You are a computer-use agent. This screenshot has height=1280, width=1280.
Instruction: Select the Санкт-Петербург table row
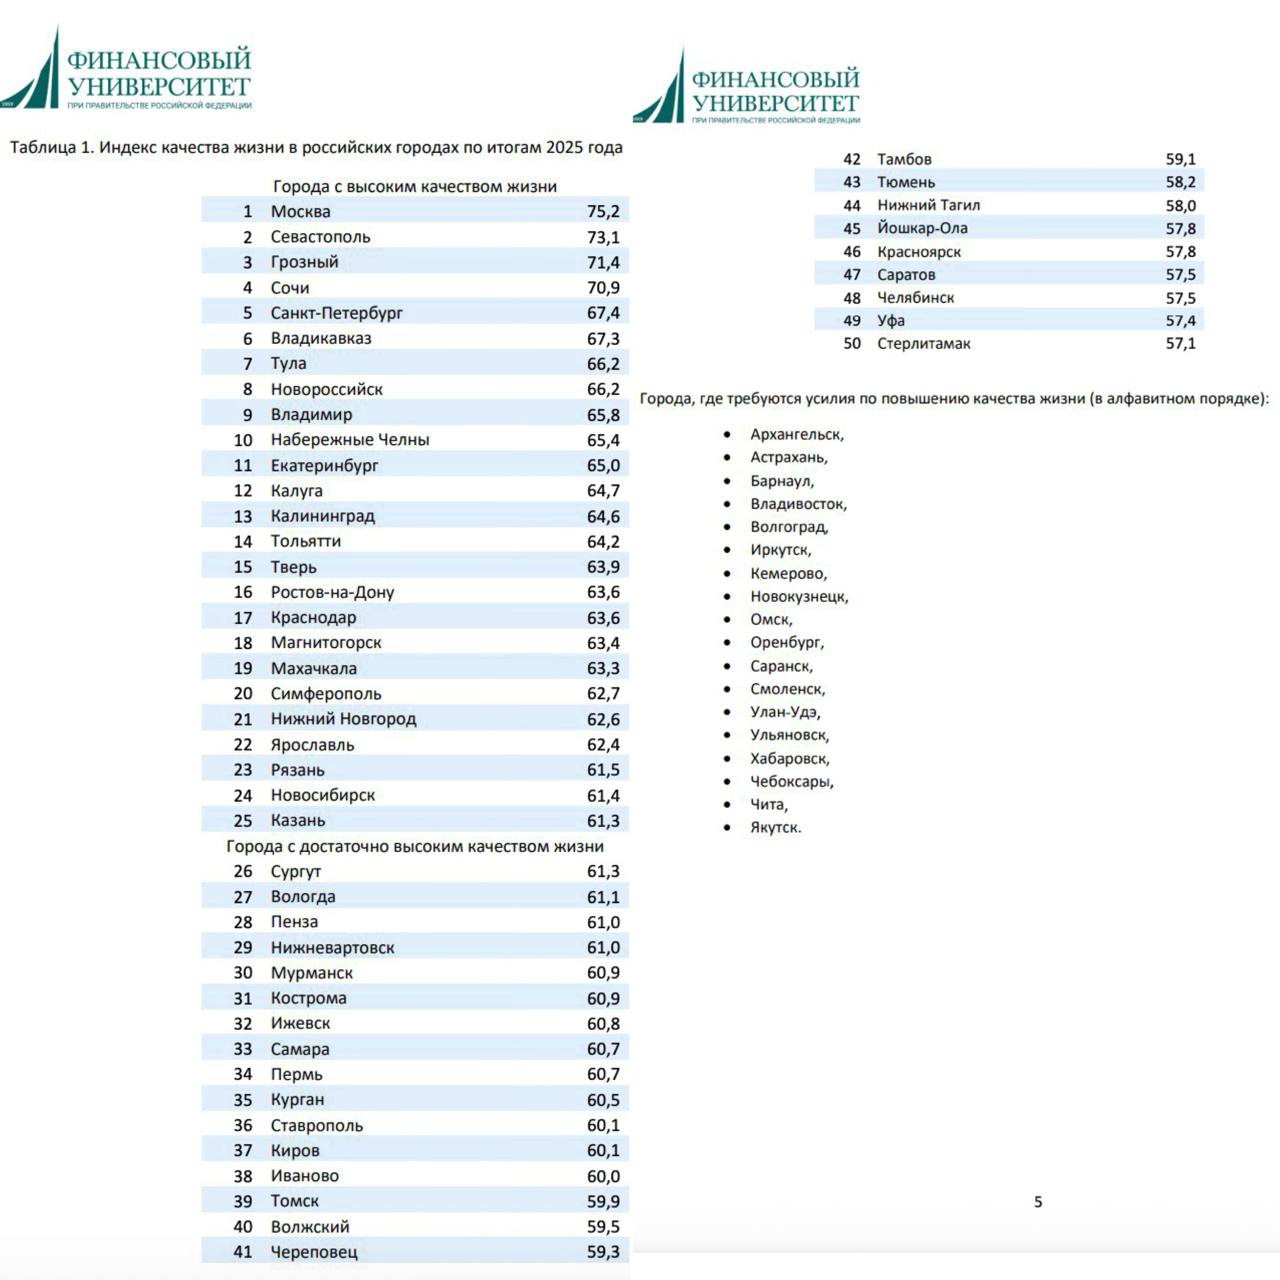click(414, 313)
